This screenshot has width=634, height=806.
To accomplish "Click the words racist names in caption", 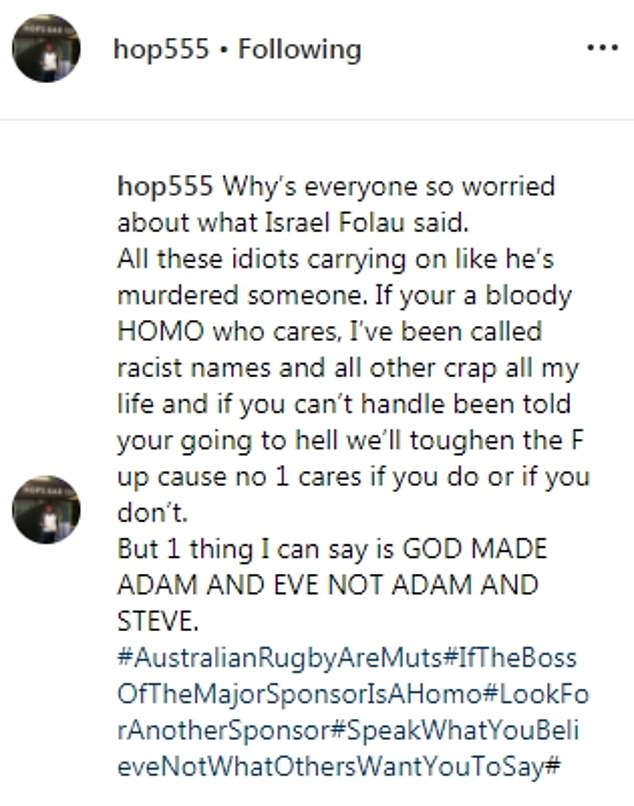I will [194, 368].
